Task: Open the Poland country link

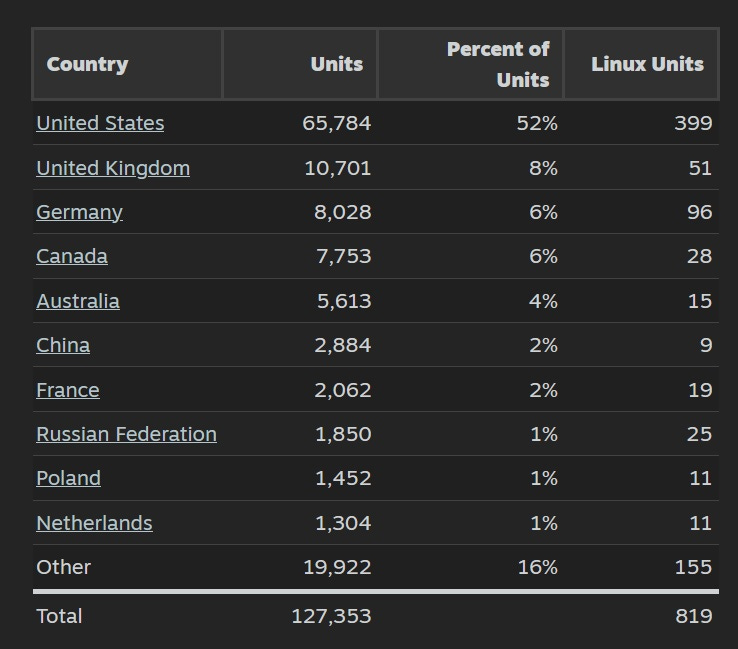Action: tap(68, 478)
